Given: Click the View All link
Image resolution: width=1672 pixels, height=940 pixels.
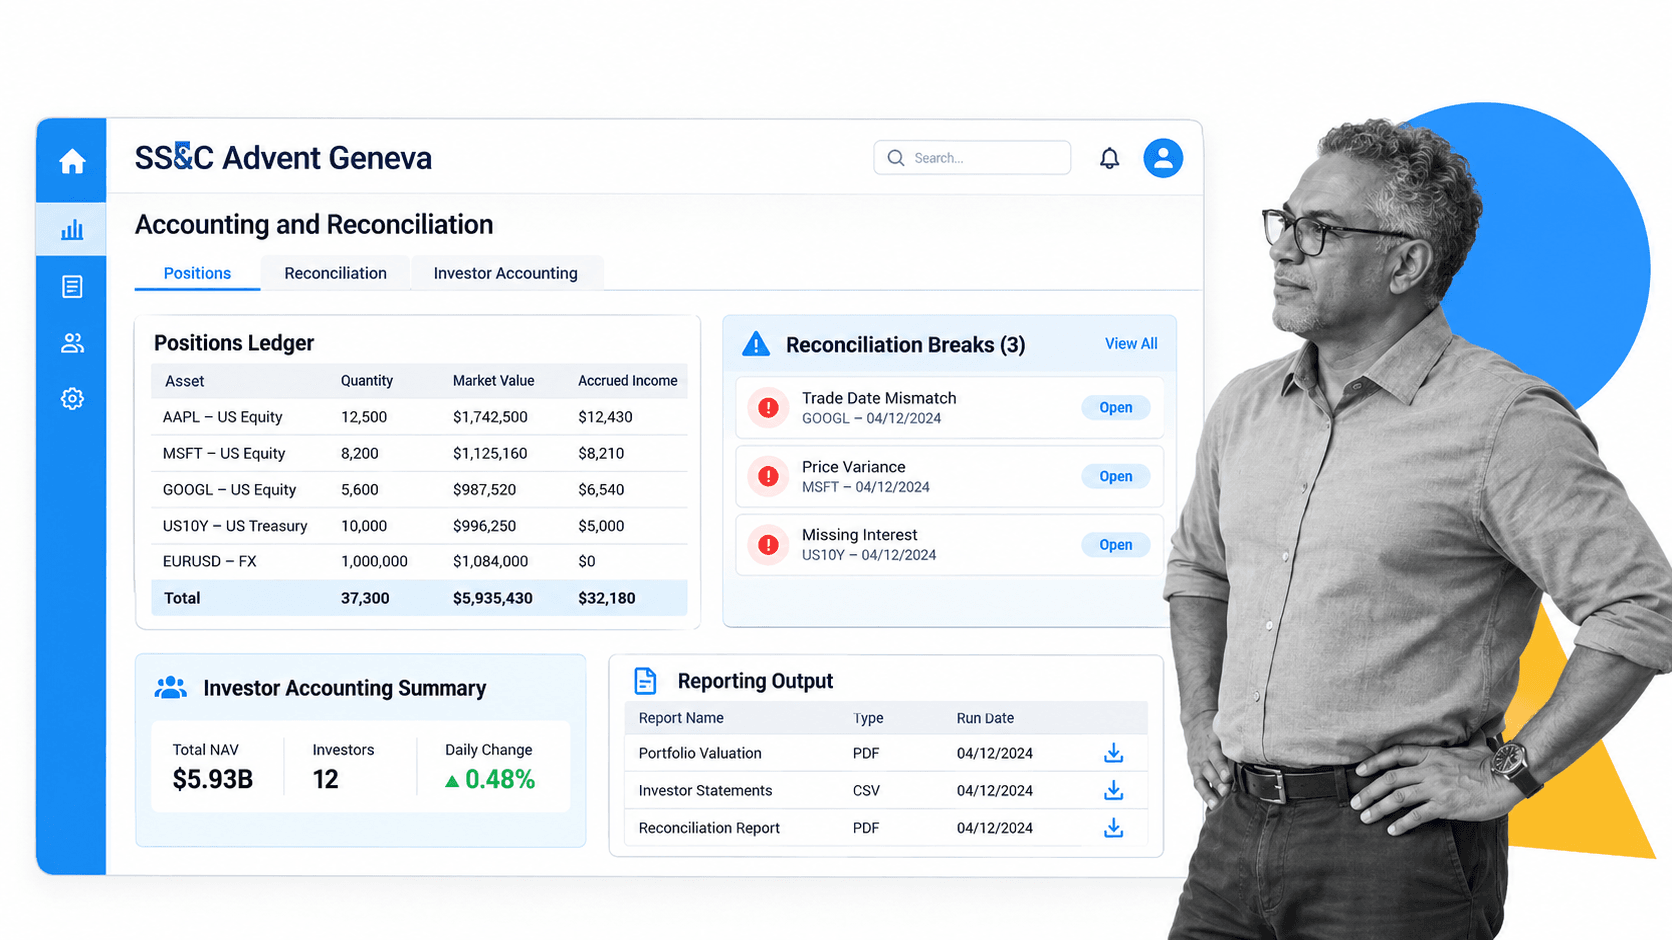Looking at the screenshot, I should pos(1131,344).
